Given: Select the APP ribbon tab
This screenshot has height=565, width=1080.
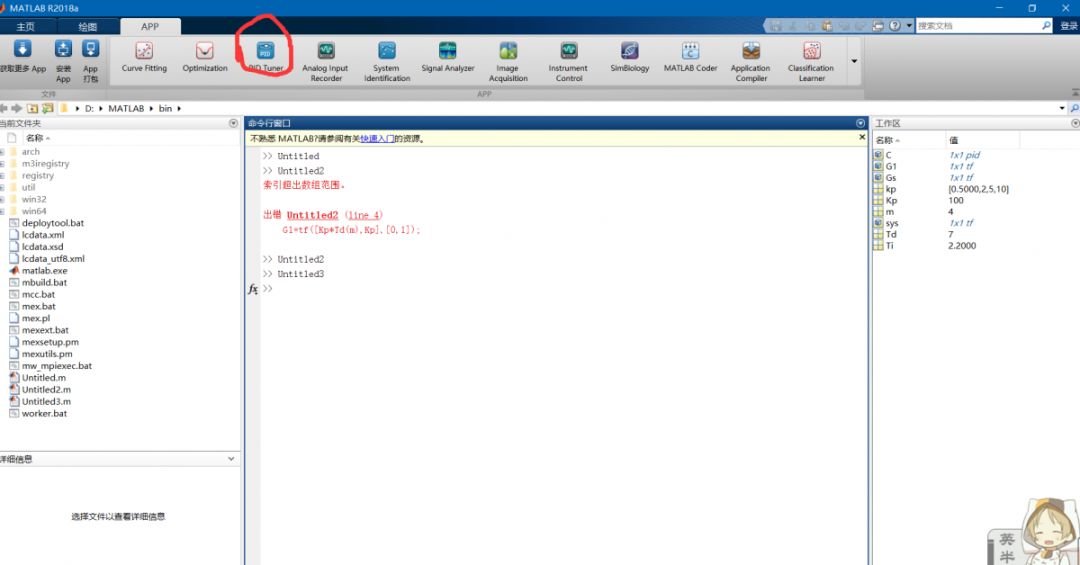Looking at the screenshot, I should [150, 26].
